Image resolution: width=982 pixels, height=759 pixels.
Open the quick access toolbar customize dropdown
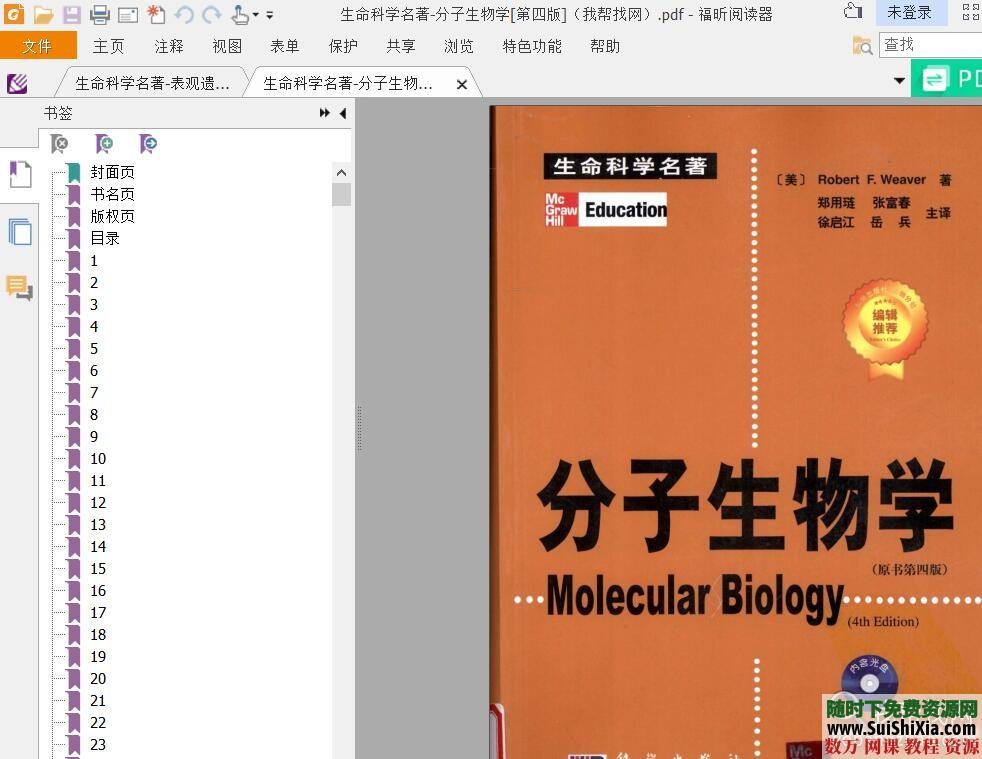click(269, 16)
